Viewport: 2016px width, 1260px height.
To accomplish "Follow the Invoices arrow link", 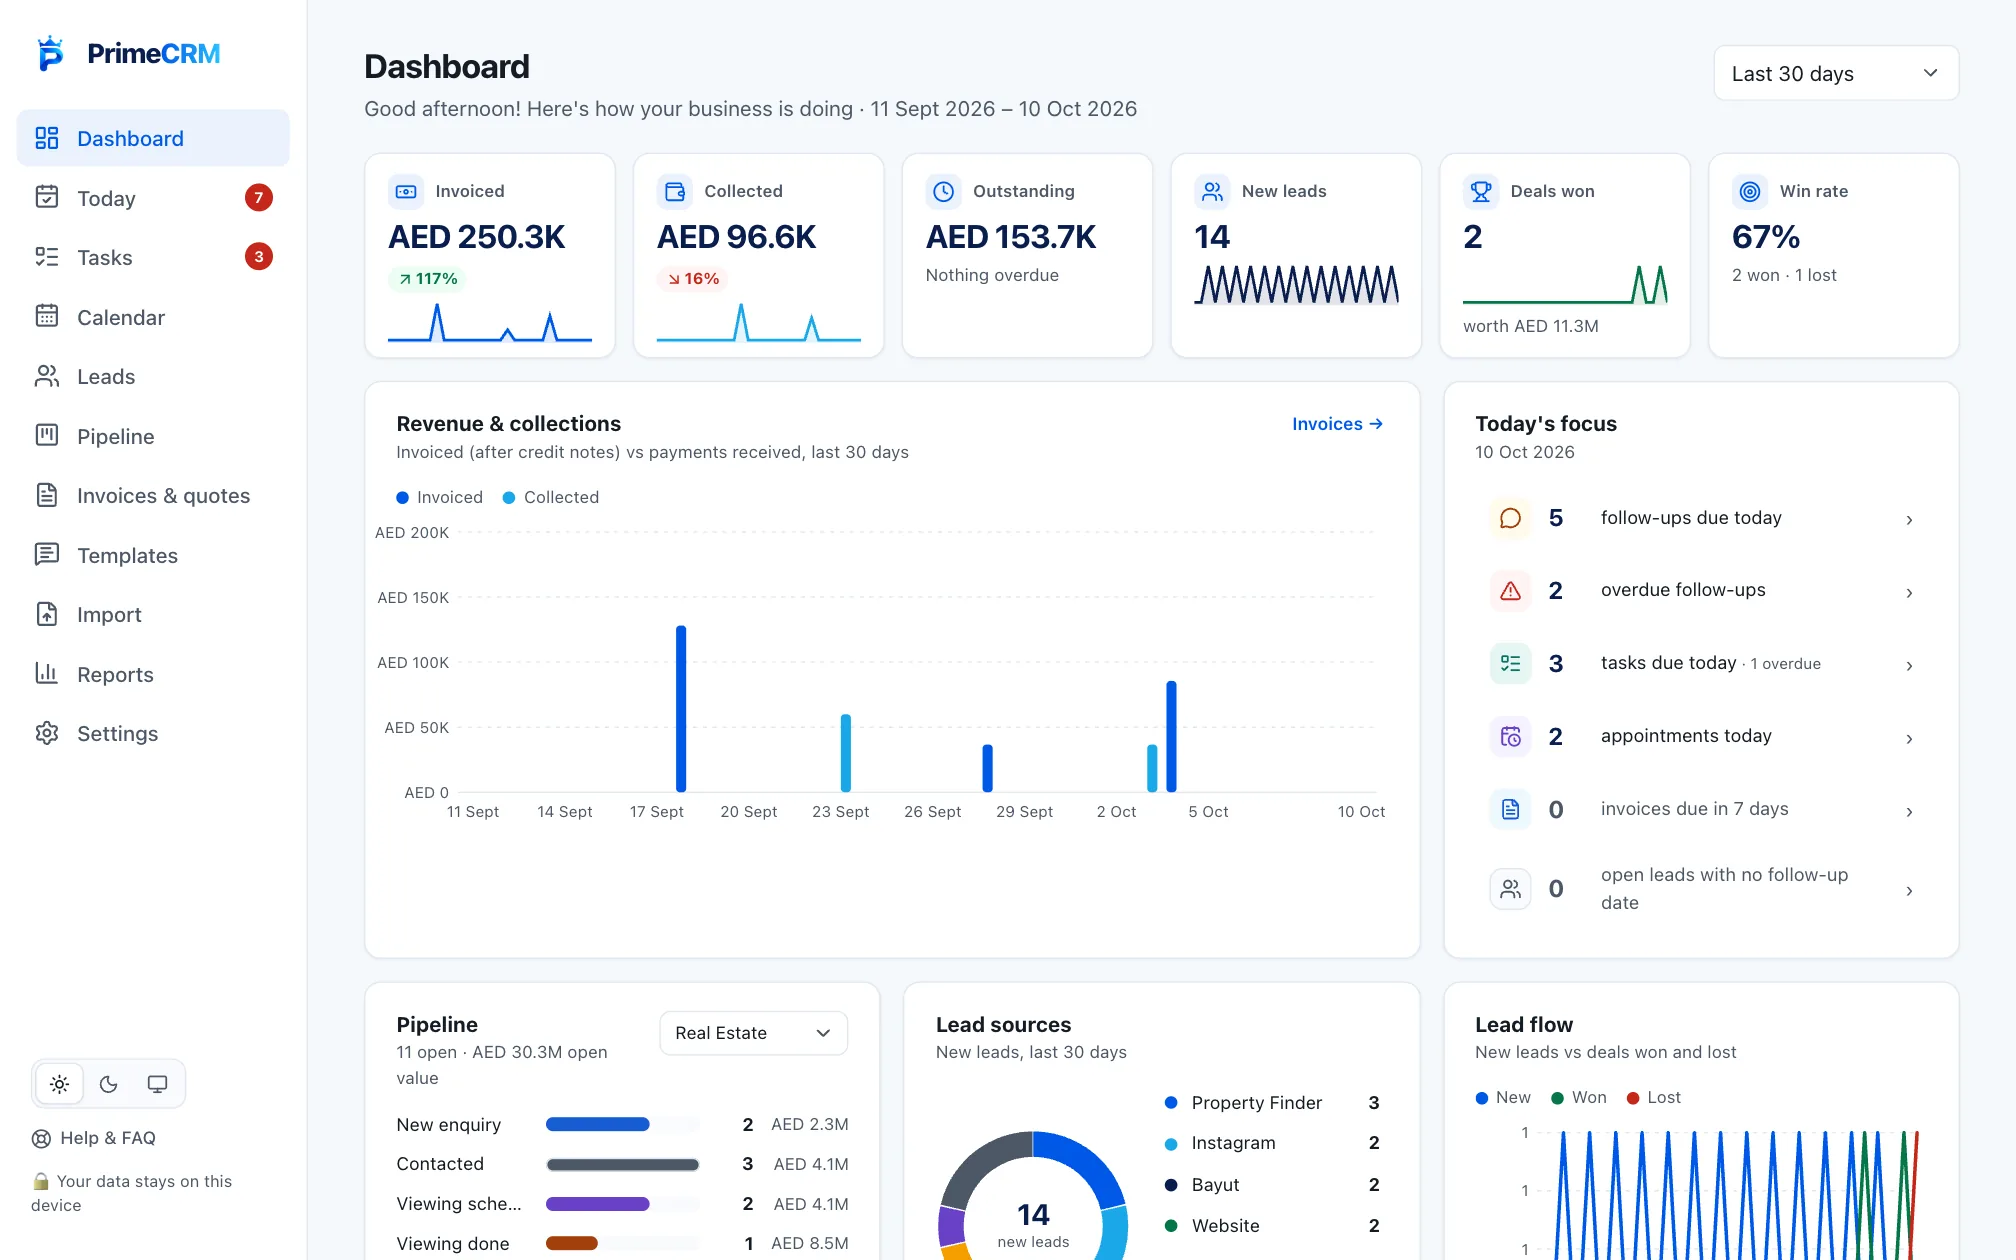I will click(x=1338, y=424).
